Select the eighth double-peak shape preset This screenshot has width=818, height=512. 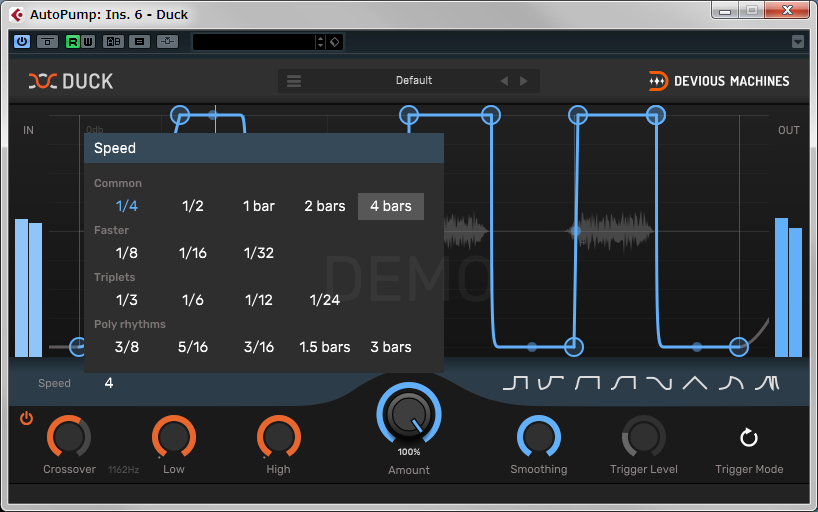[x=767, y=383]
